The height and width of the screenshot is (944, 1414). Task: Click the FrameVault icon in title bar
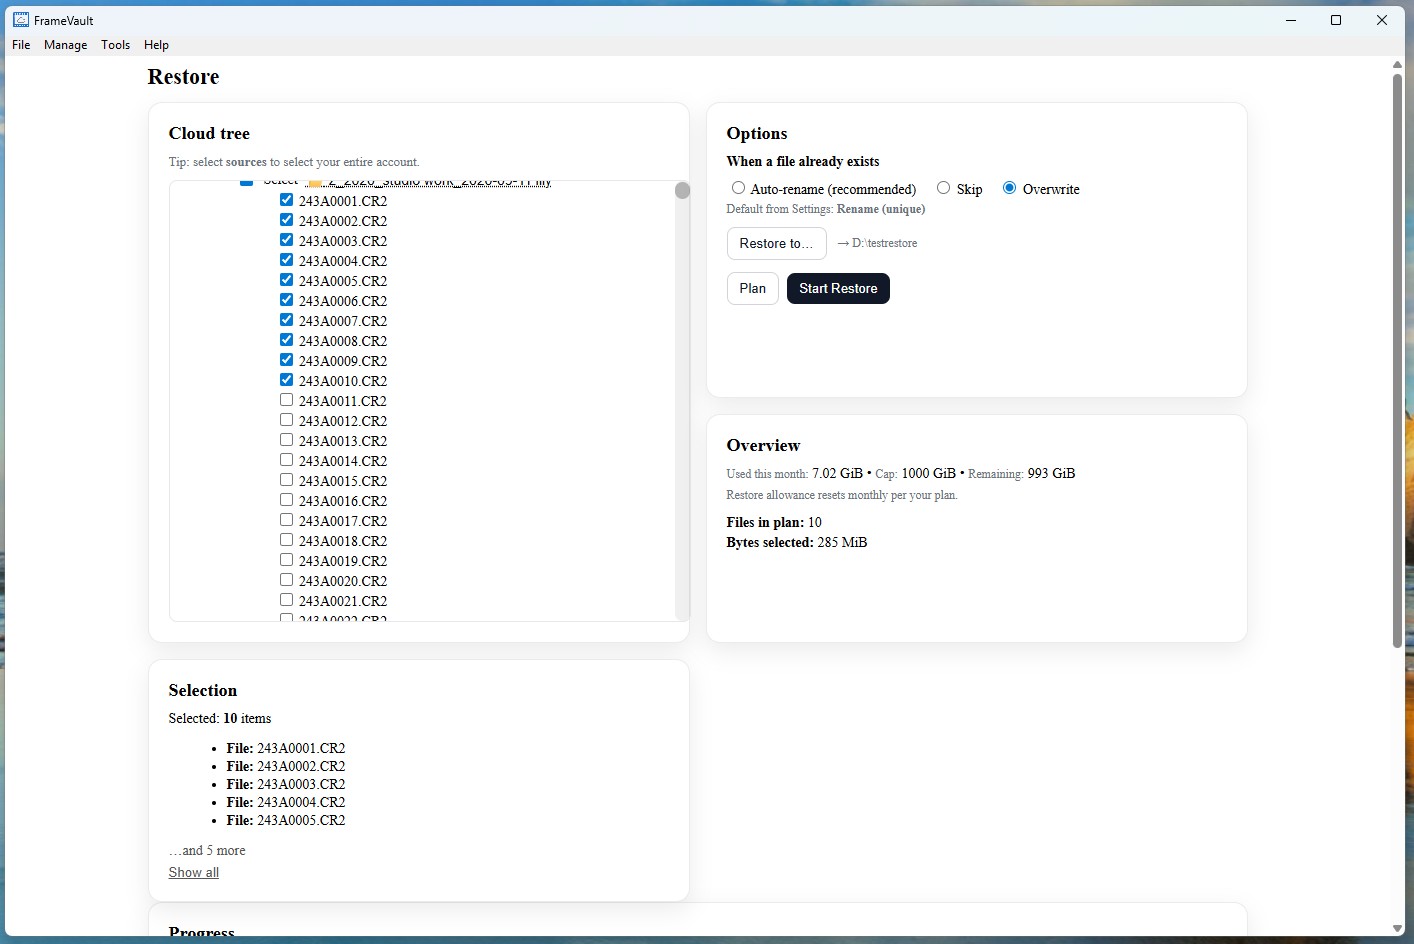point(20,19)
